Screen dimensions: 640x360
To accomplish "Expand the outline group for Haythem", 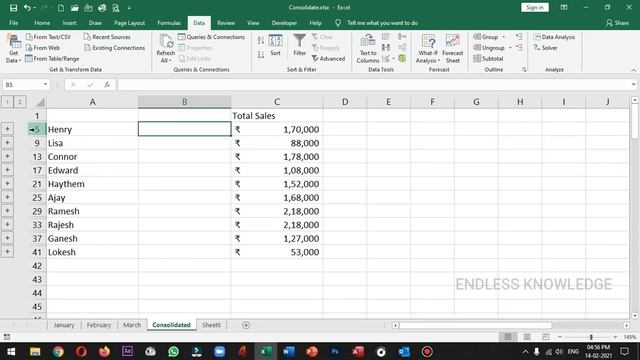I will pos(7,184).
